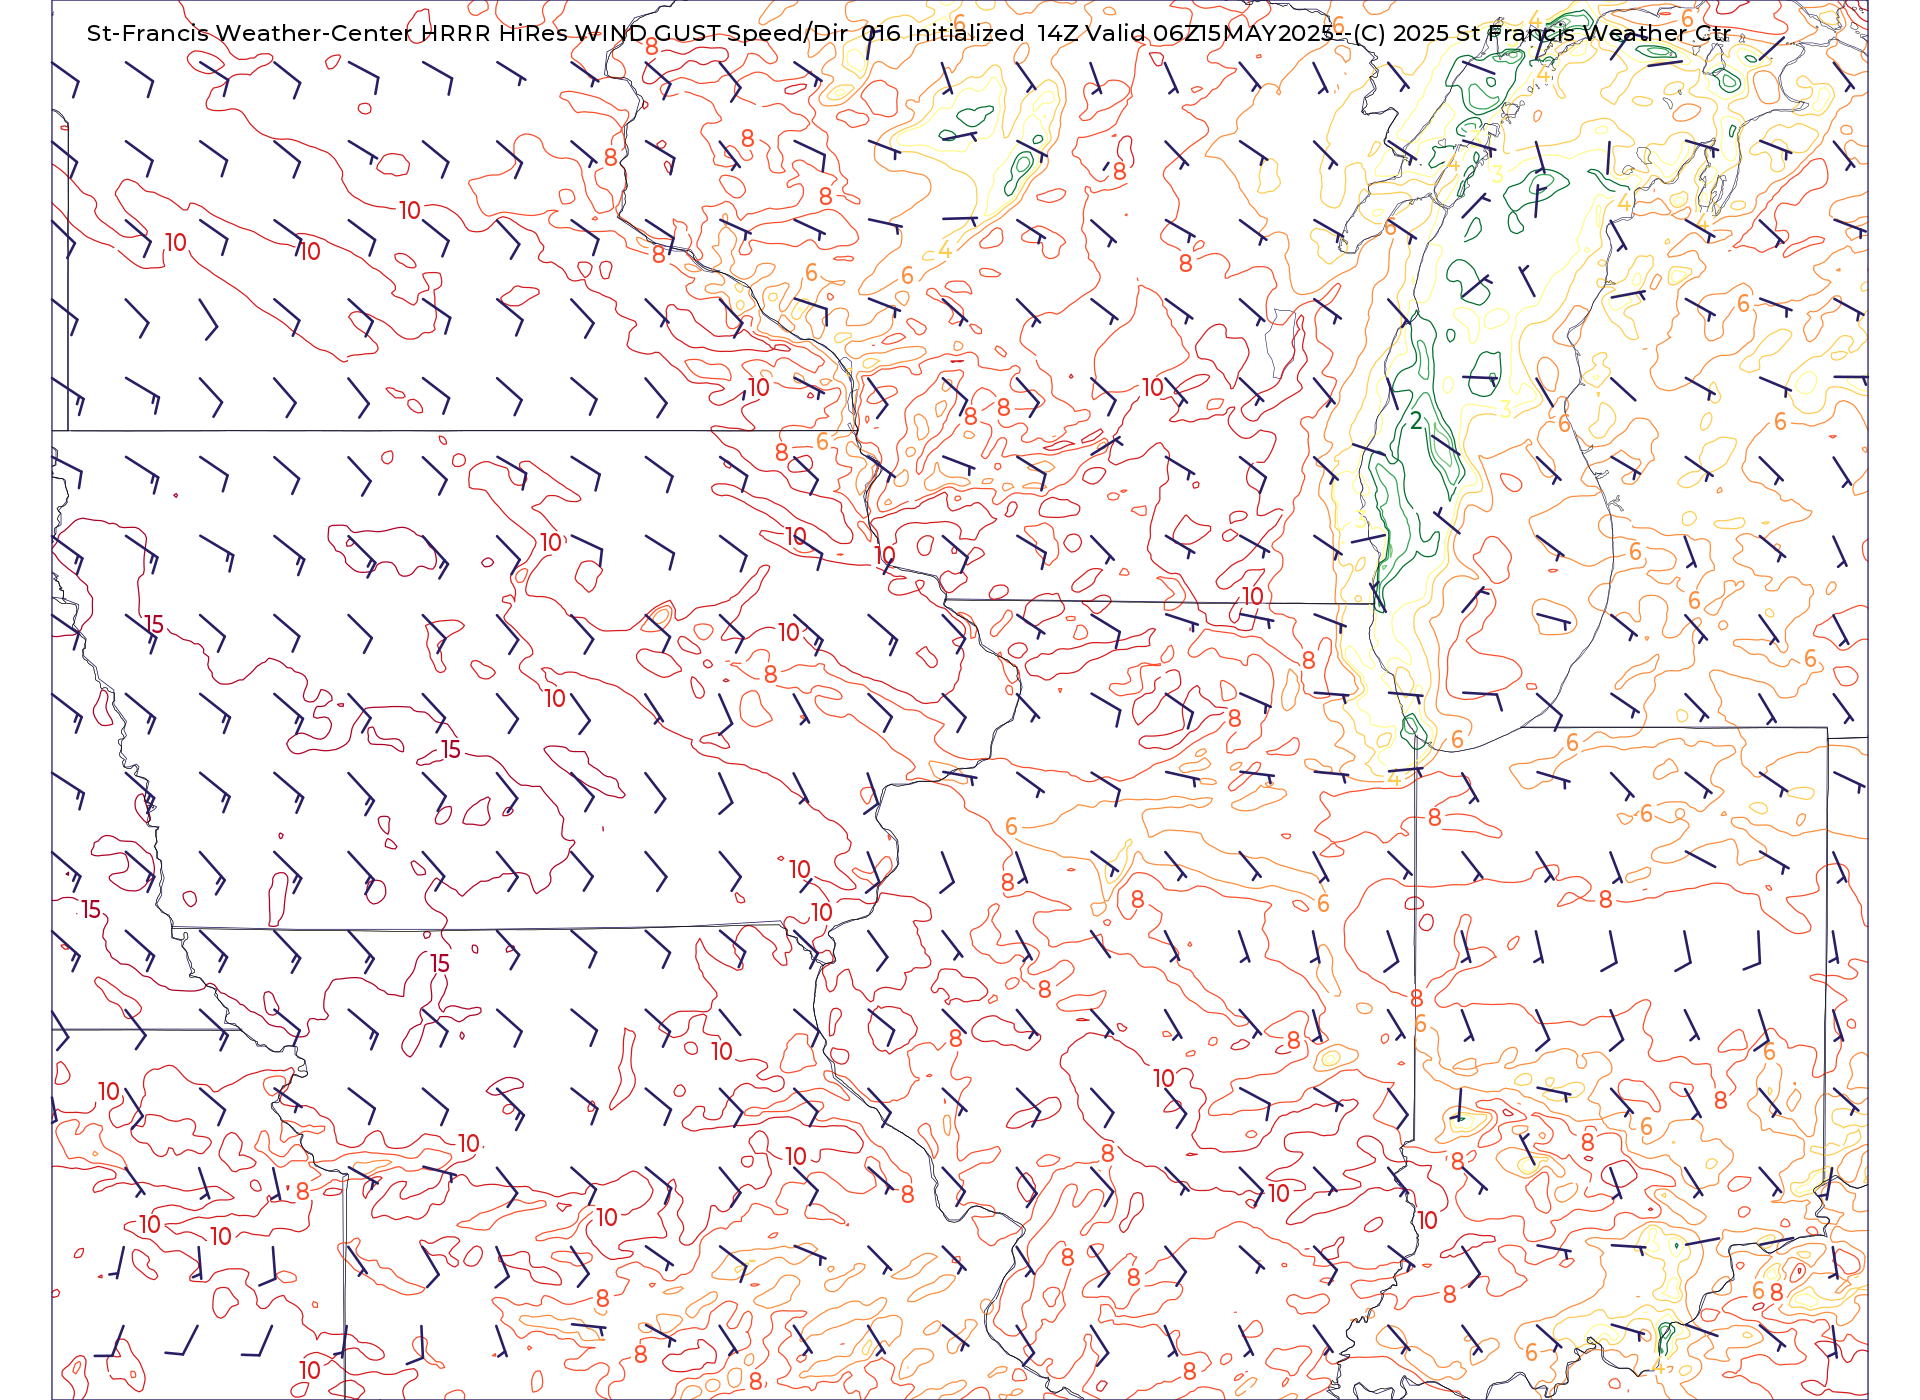Image resolution: width=1920 pixels, height=1400 pixels.
Task: Click the green "2" contour label
Action: coord(1416,421)
